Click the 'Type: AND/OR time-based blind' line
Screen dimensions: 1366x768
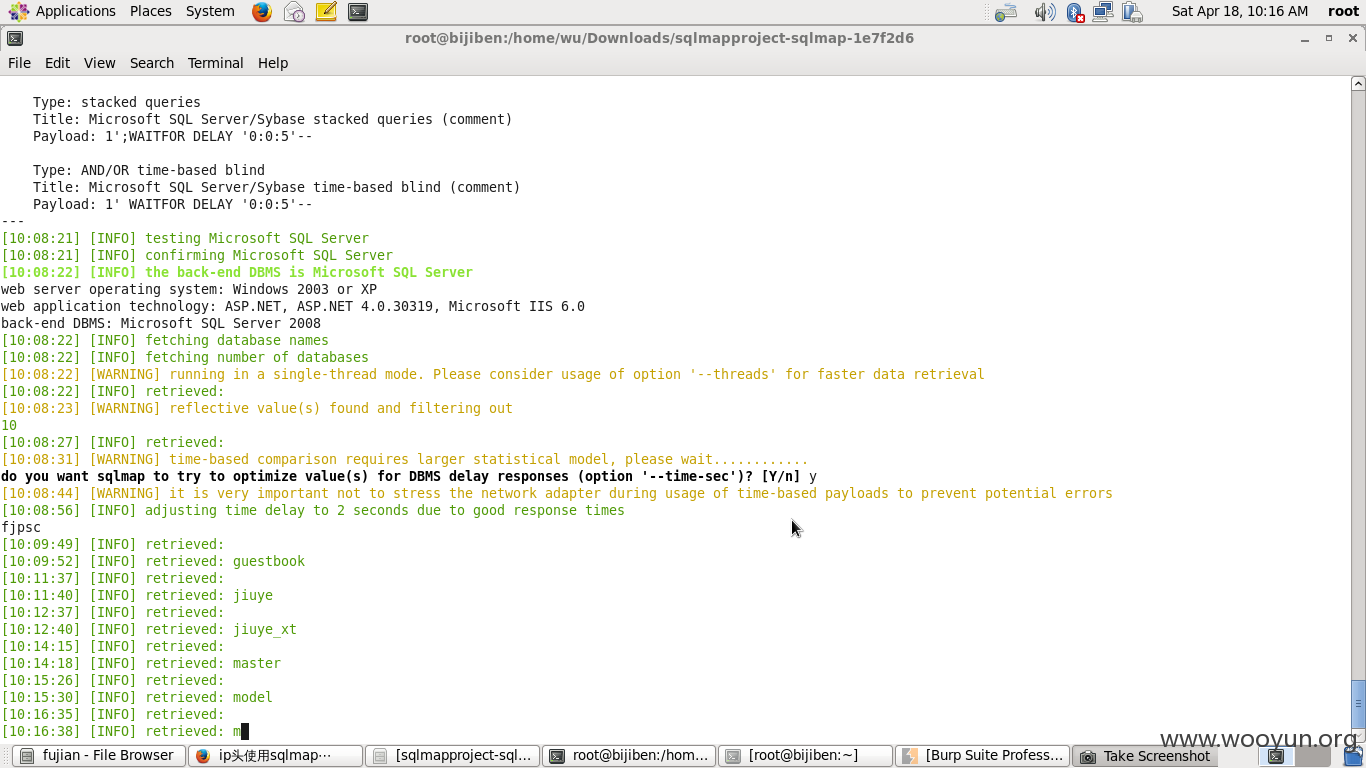[149, 170]
